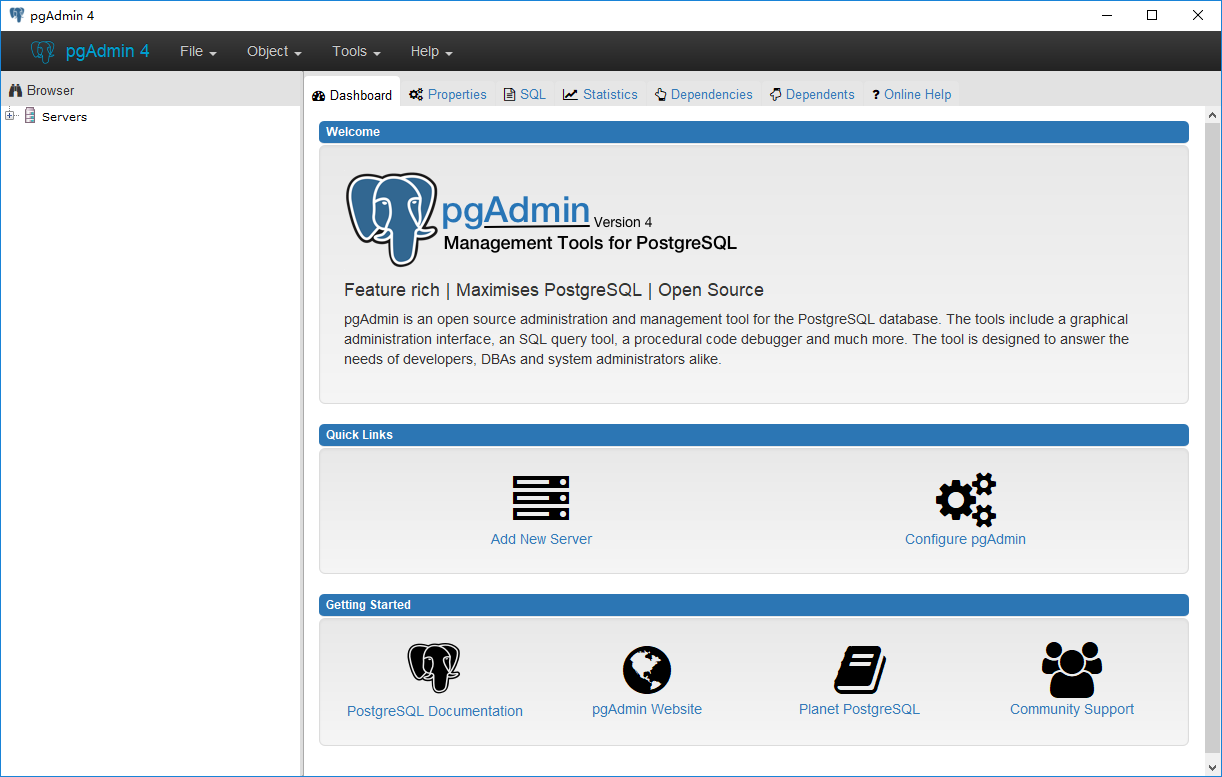
Task: Click the pgAdmin Website globe icon
Action: point(646,669)
